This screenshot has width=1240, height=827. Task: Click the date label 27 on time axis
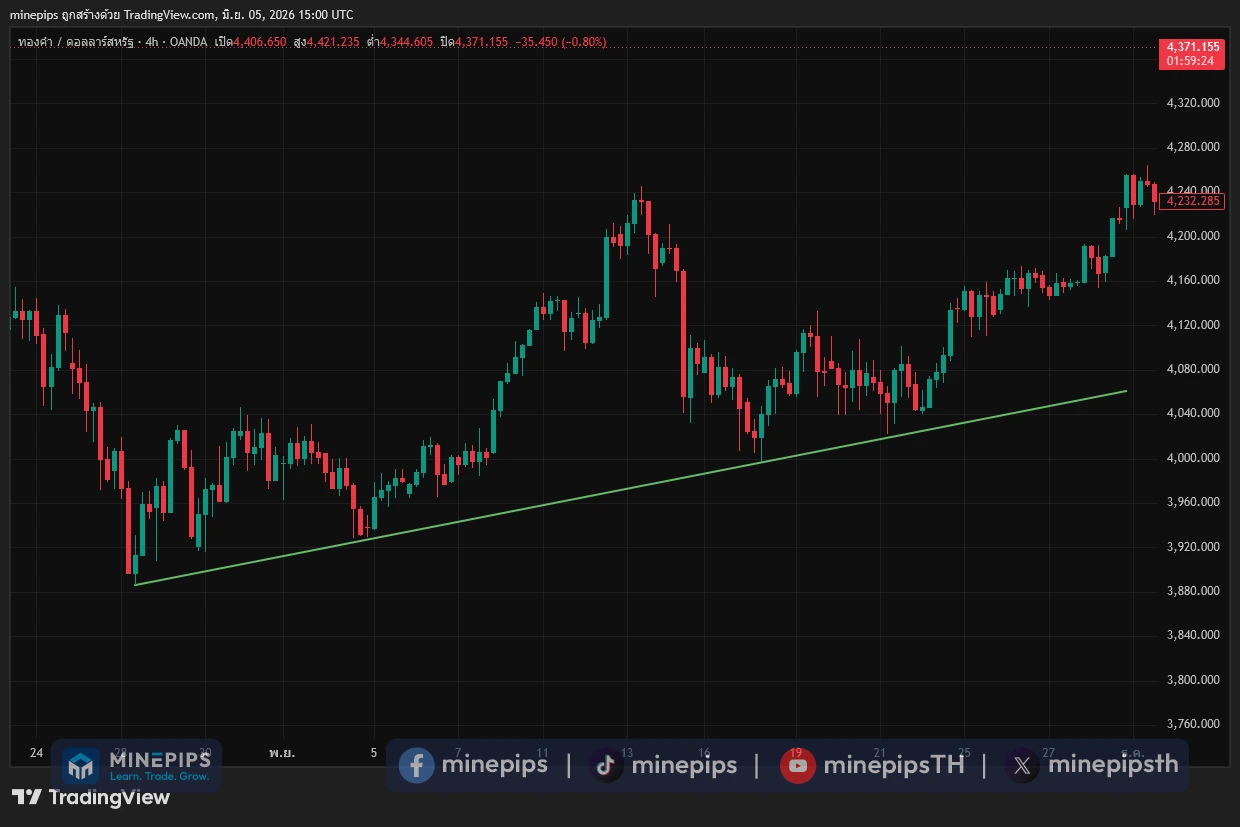pos(1048,752)
